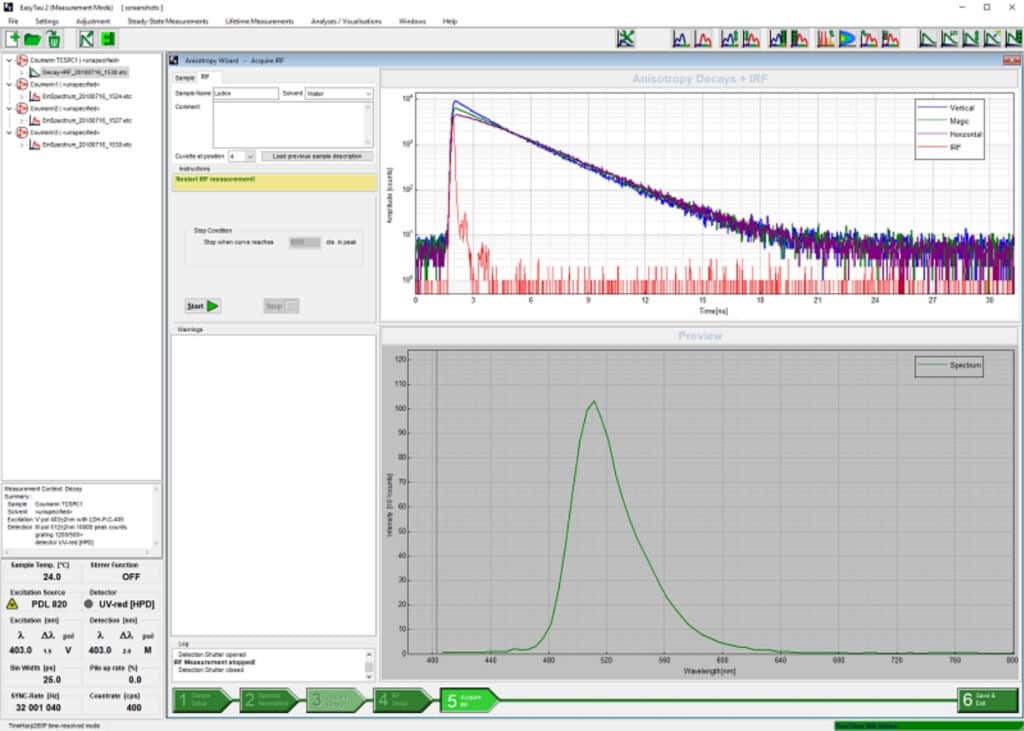
Task: Expand the Coumarin1 EmSpectrum child item
Action: tap(22, 96)
